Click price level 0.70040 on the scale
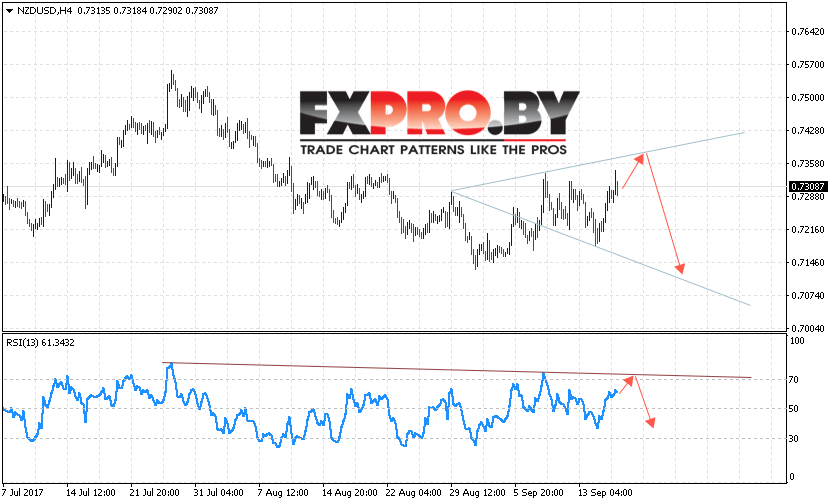 coord(808,328)
